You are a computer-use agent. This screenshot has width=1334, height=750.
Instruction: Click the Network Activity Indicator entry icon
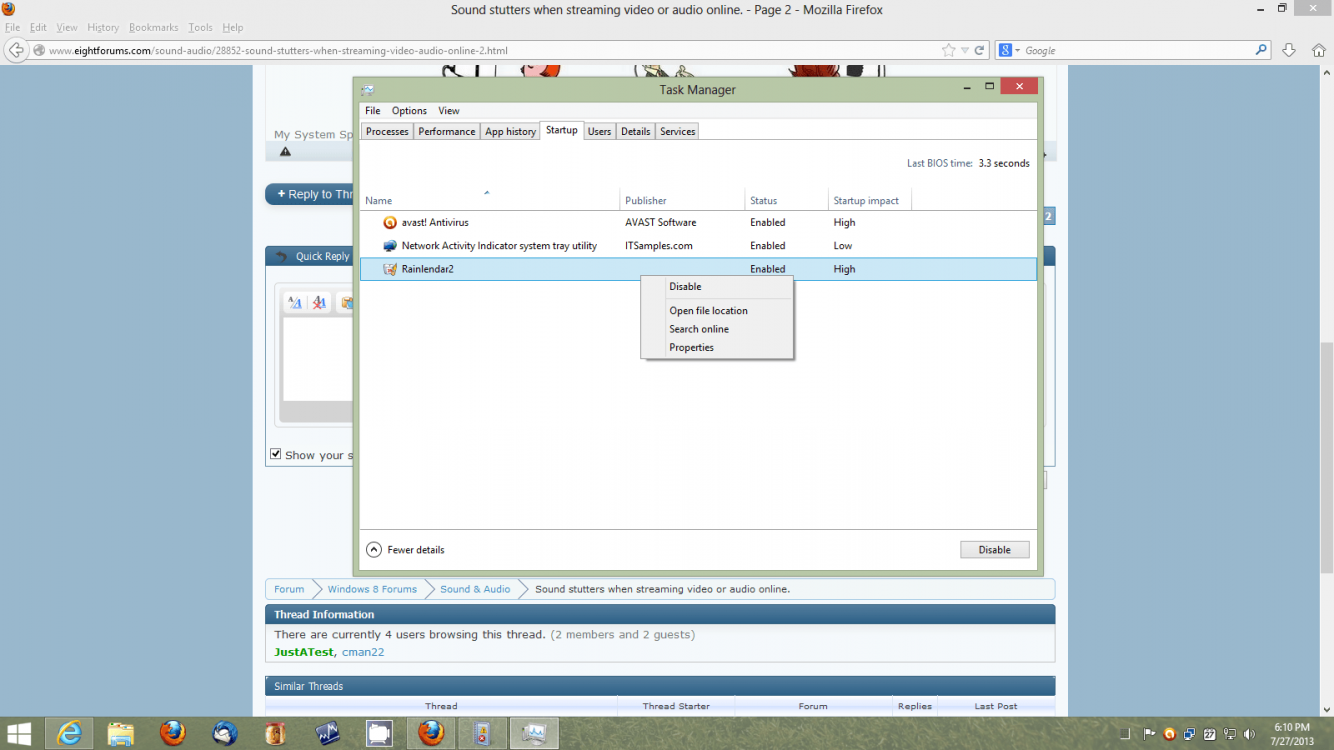(x=390, y=246)
